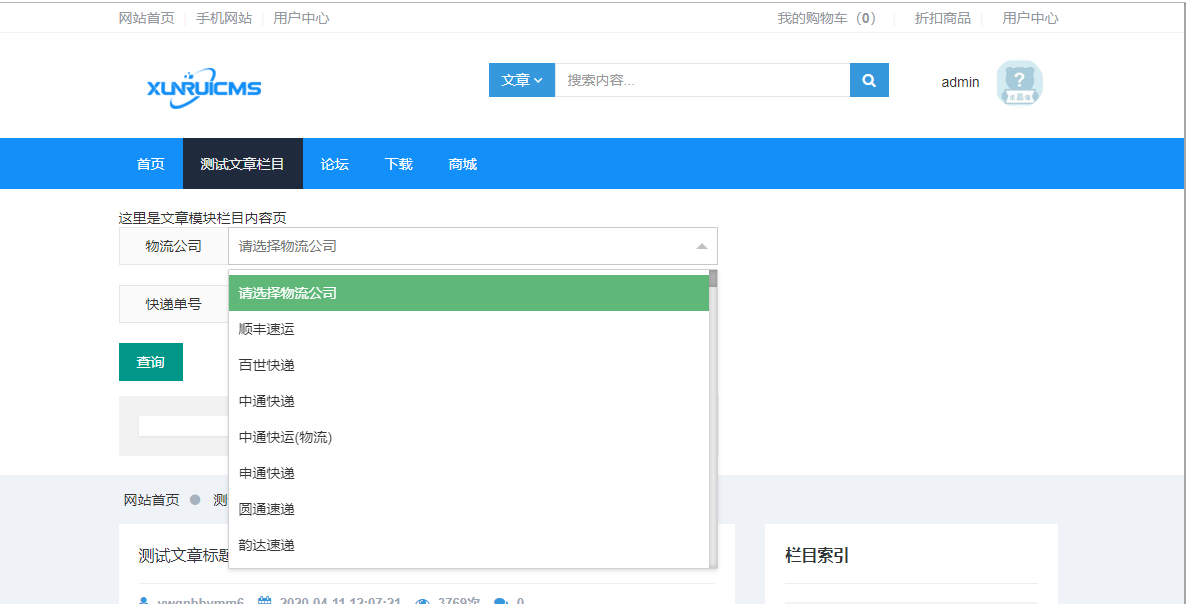Click the 快递单号 field label
The height and width of the screenshot is (604, 1186).
pos(174,305)
